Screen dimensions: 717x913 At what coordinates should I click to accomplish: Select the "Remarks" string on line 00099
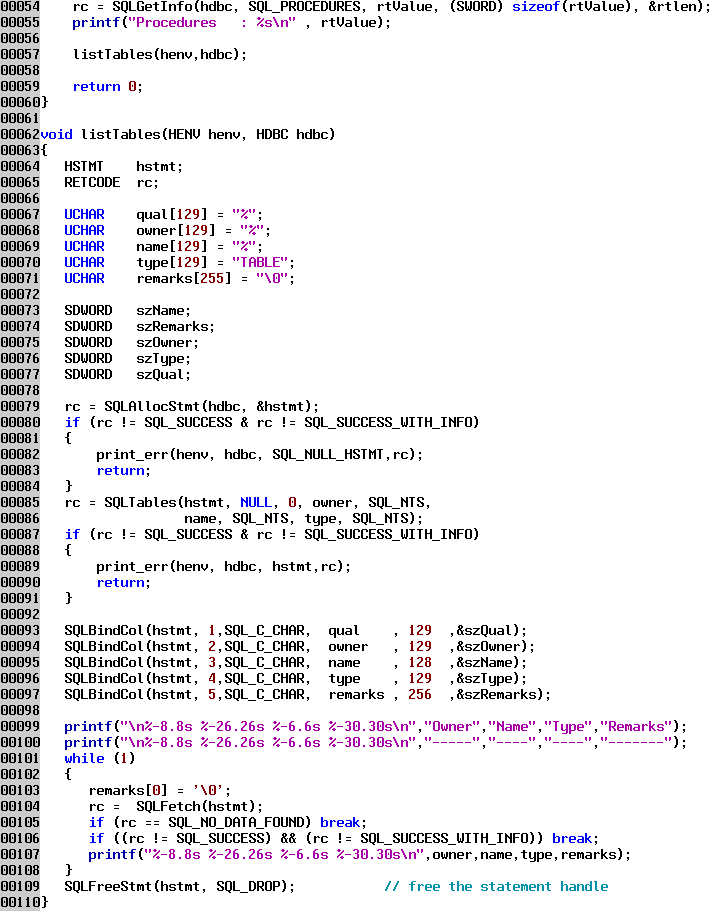click(636, 727)
